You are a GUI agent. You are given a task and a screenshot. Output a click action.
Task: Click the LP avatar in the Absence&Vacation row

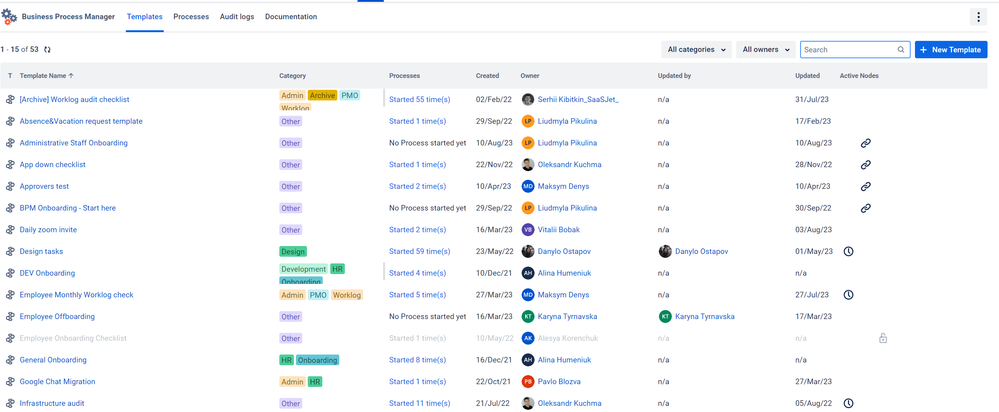point(528,121)
